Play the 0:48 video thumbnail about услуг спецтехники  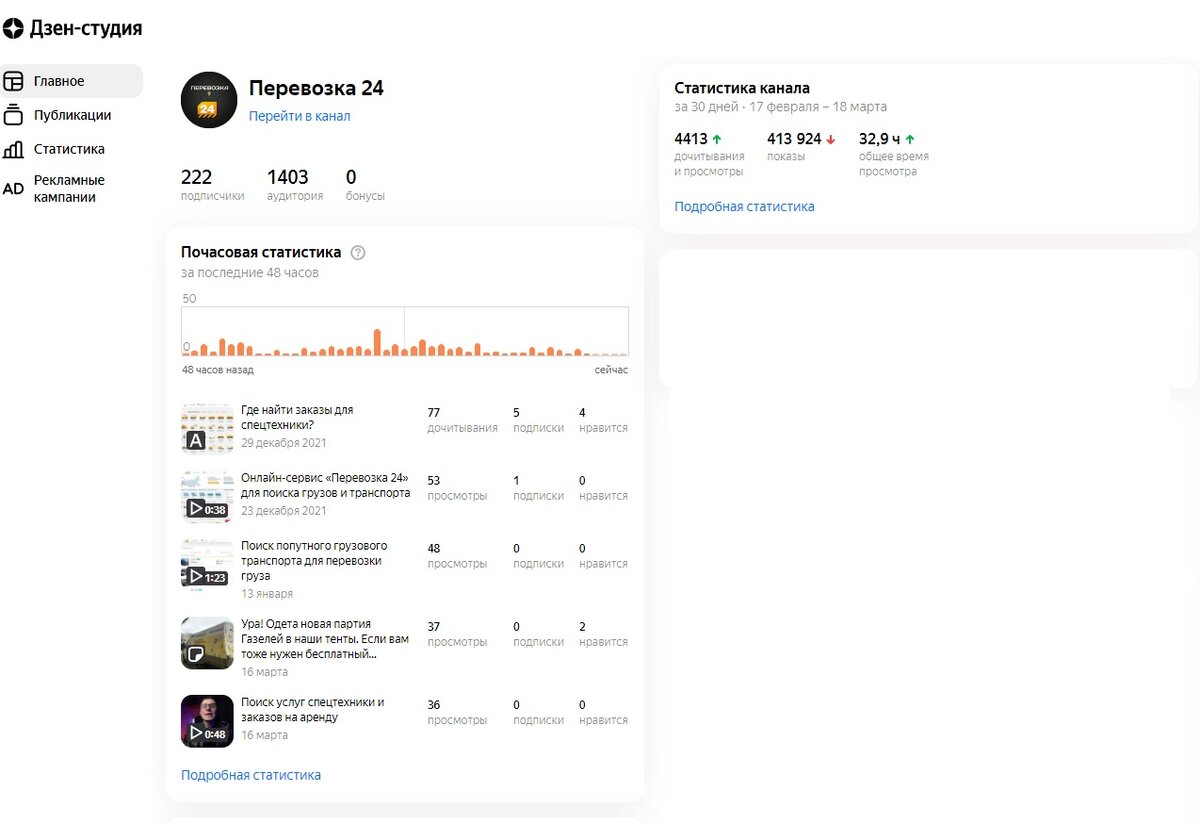tap(207, 721)
